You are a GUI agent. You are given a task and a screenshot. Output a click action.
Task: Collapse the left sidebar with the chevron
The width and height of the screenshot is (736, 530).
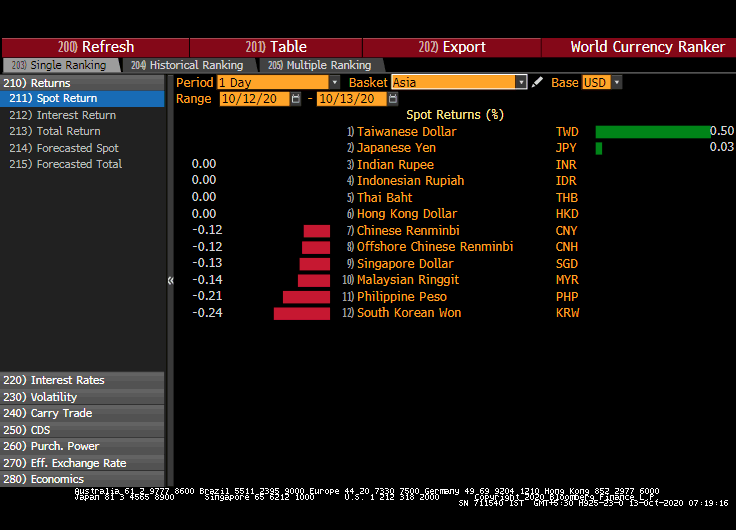170,281
